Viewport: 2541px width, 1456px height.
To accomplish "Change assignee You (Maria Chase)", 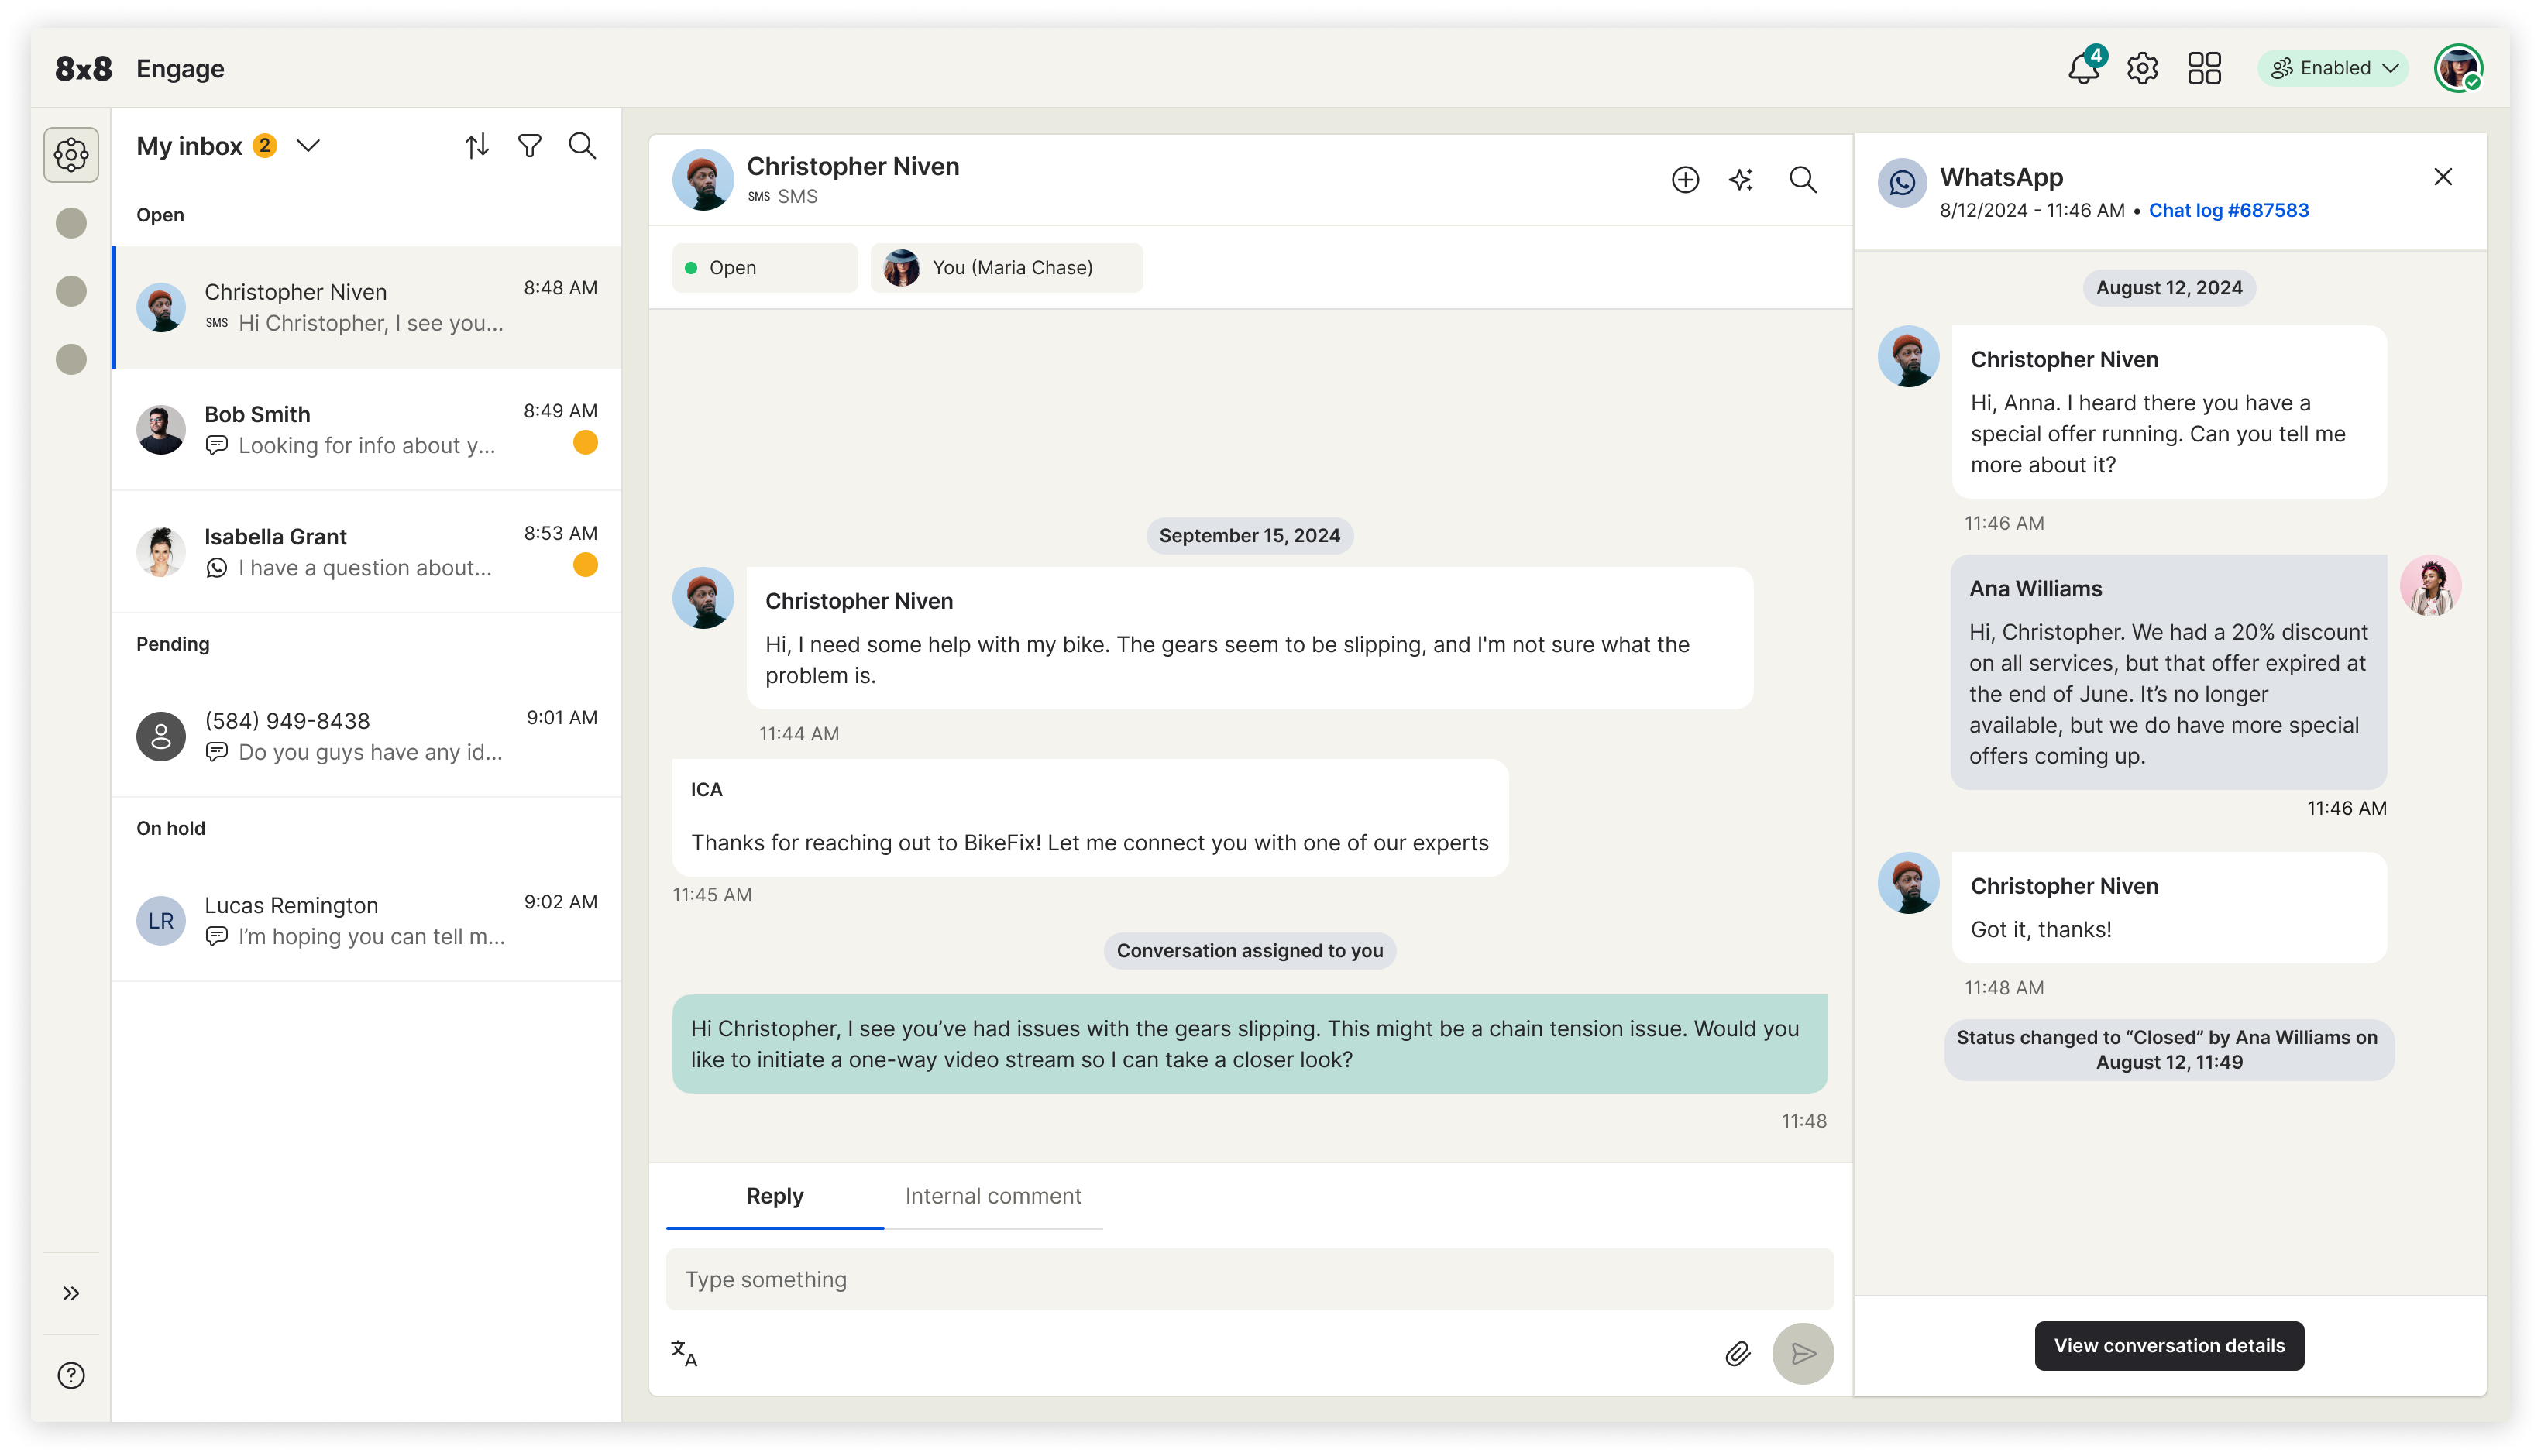I will coord(1006,268).
